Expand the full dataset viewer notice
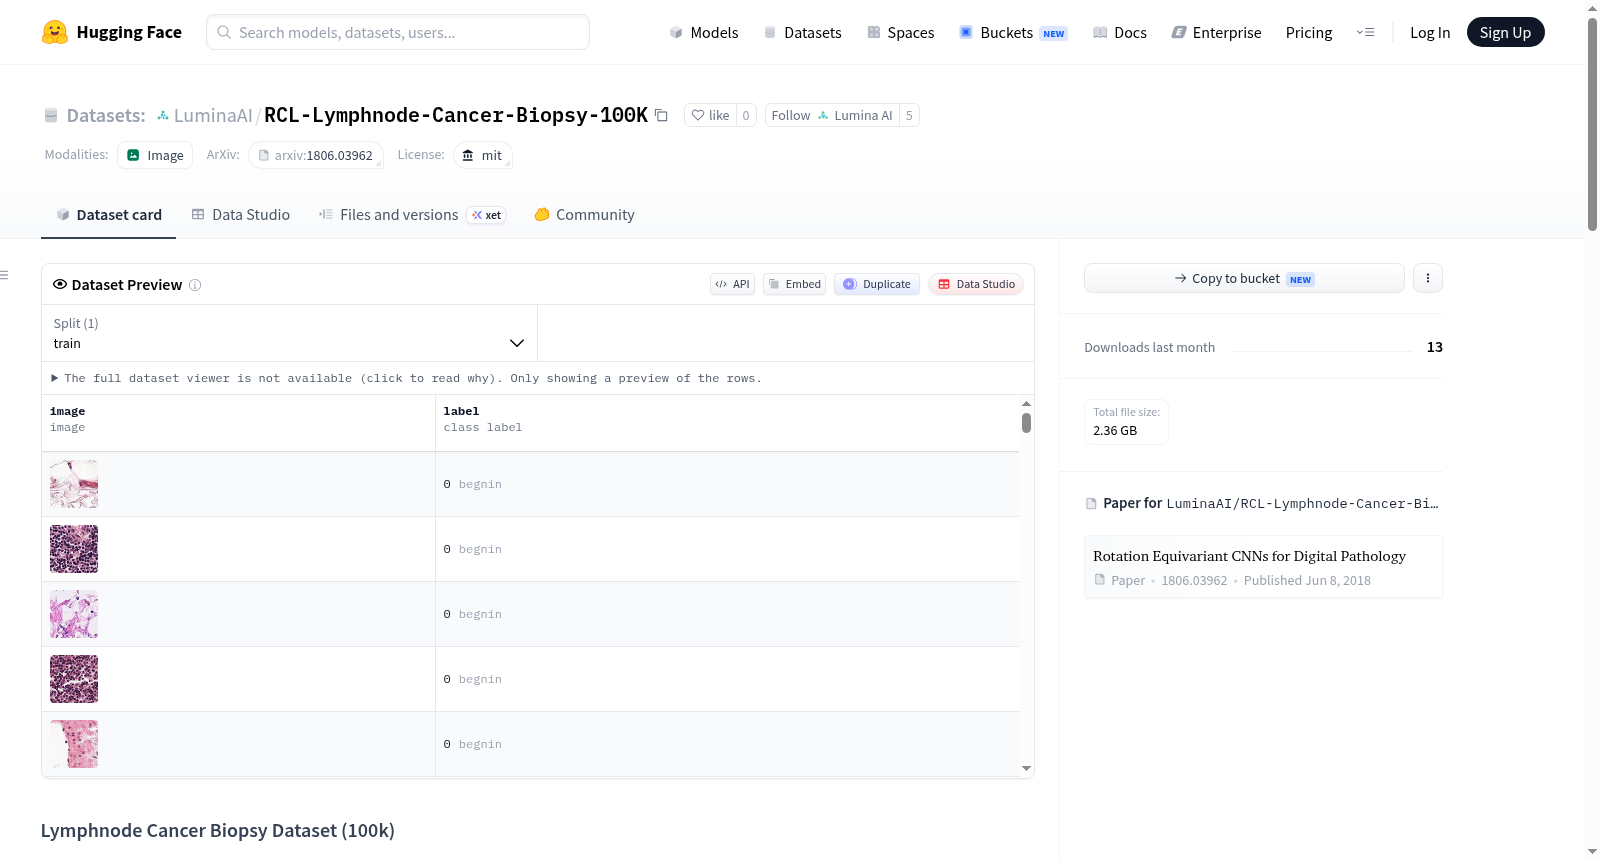Image resolution: width=1600 pixels, height=861 pixels. [x=406, y=378]
